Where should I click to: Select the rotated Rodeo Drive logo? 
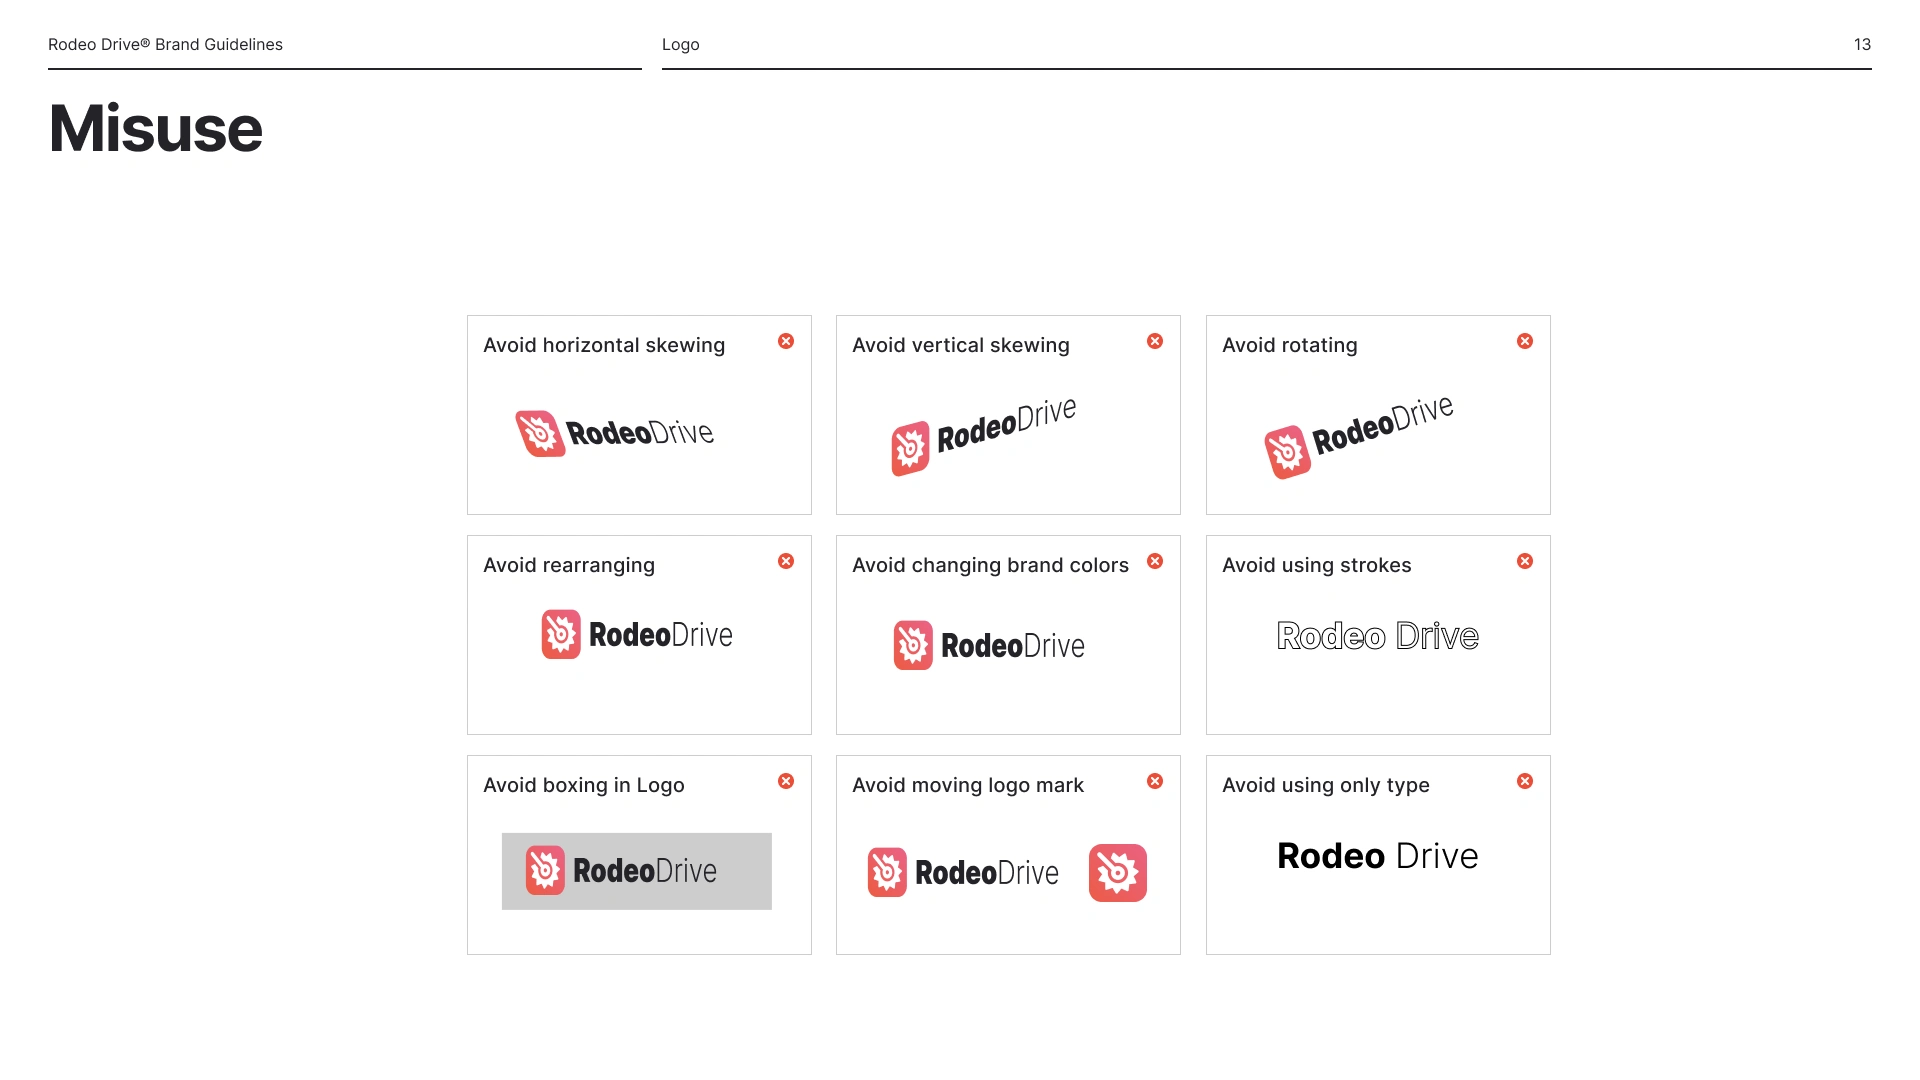point(1359,437)
